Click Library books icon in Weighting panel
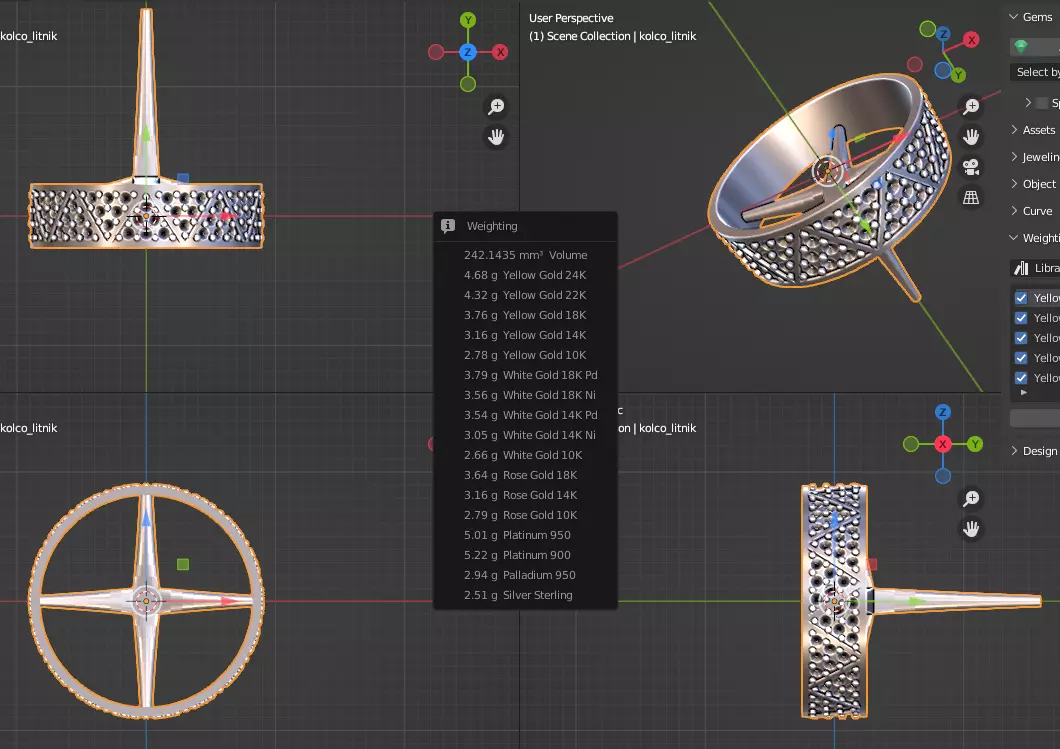 point(1021,268)
